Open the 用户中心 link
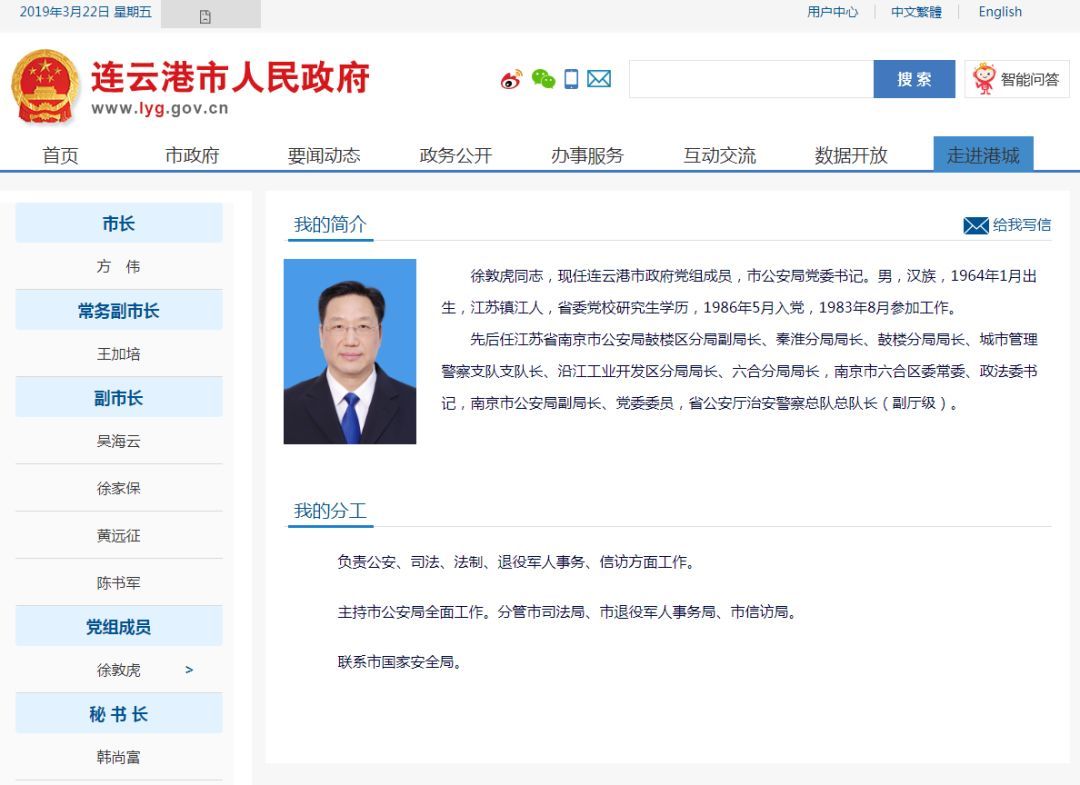1080x785 pixels. [832, 12]
